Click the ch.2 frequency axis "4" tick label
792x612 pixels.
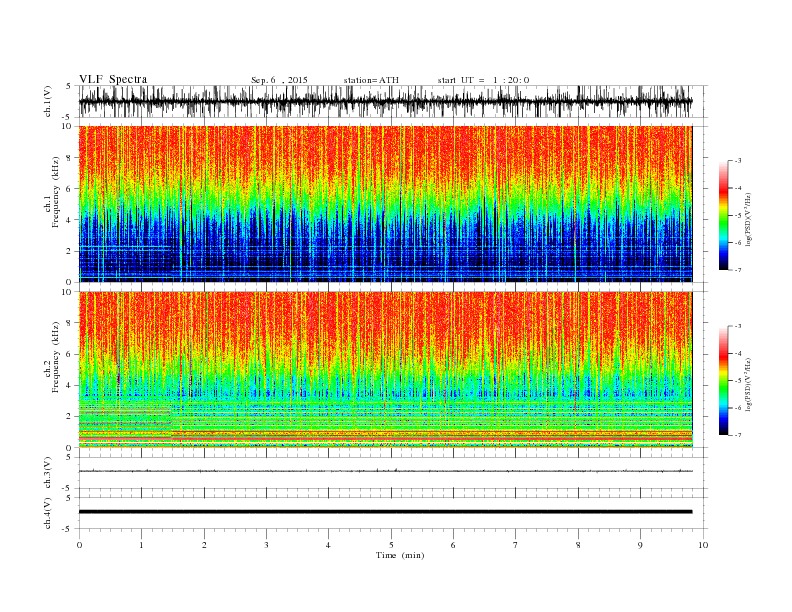[x=69, y=386]
